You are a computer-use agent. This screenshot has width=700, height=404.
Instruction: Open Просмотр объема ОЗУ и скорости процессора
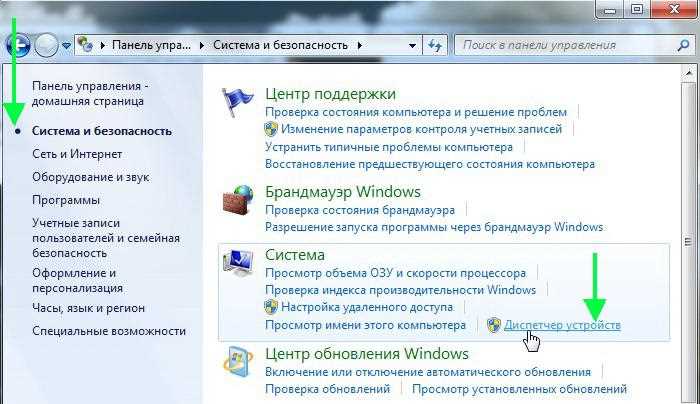(x=396, y=273)
